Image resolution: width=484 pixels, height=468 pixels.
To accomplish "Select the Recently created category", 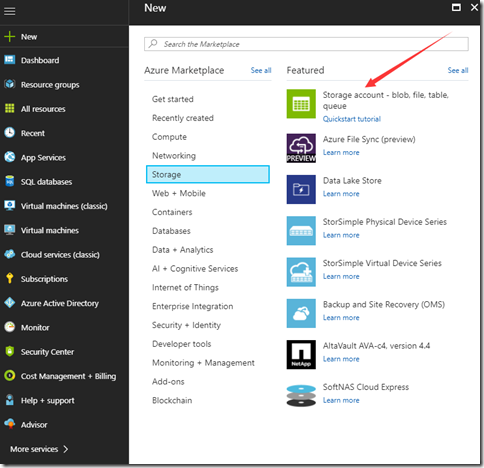I will coord(183,118).
